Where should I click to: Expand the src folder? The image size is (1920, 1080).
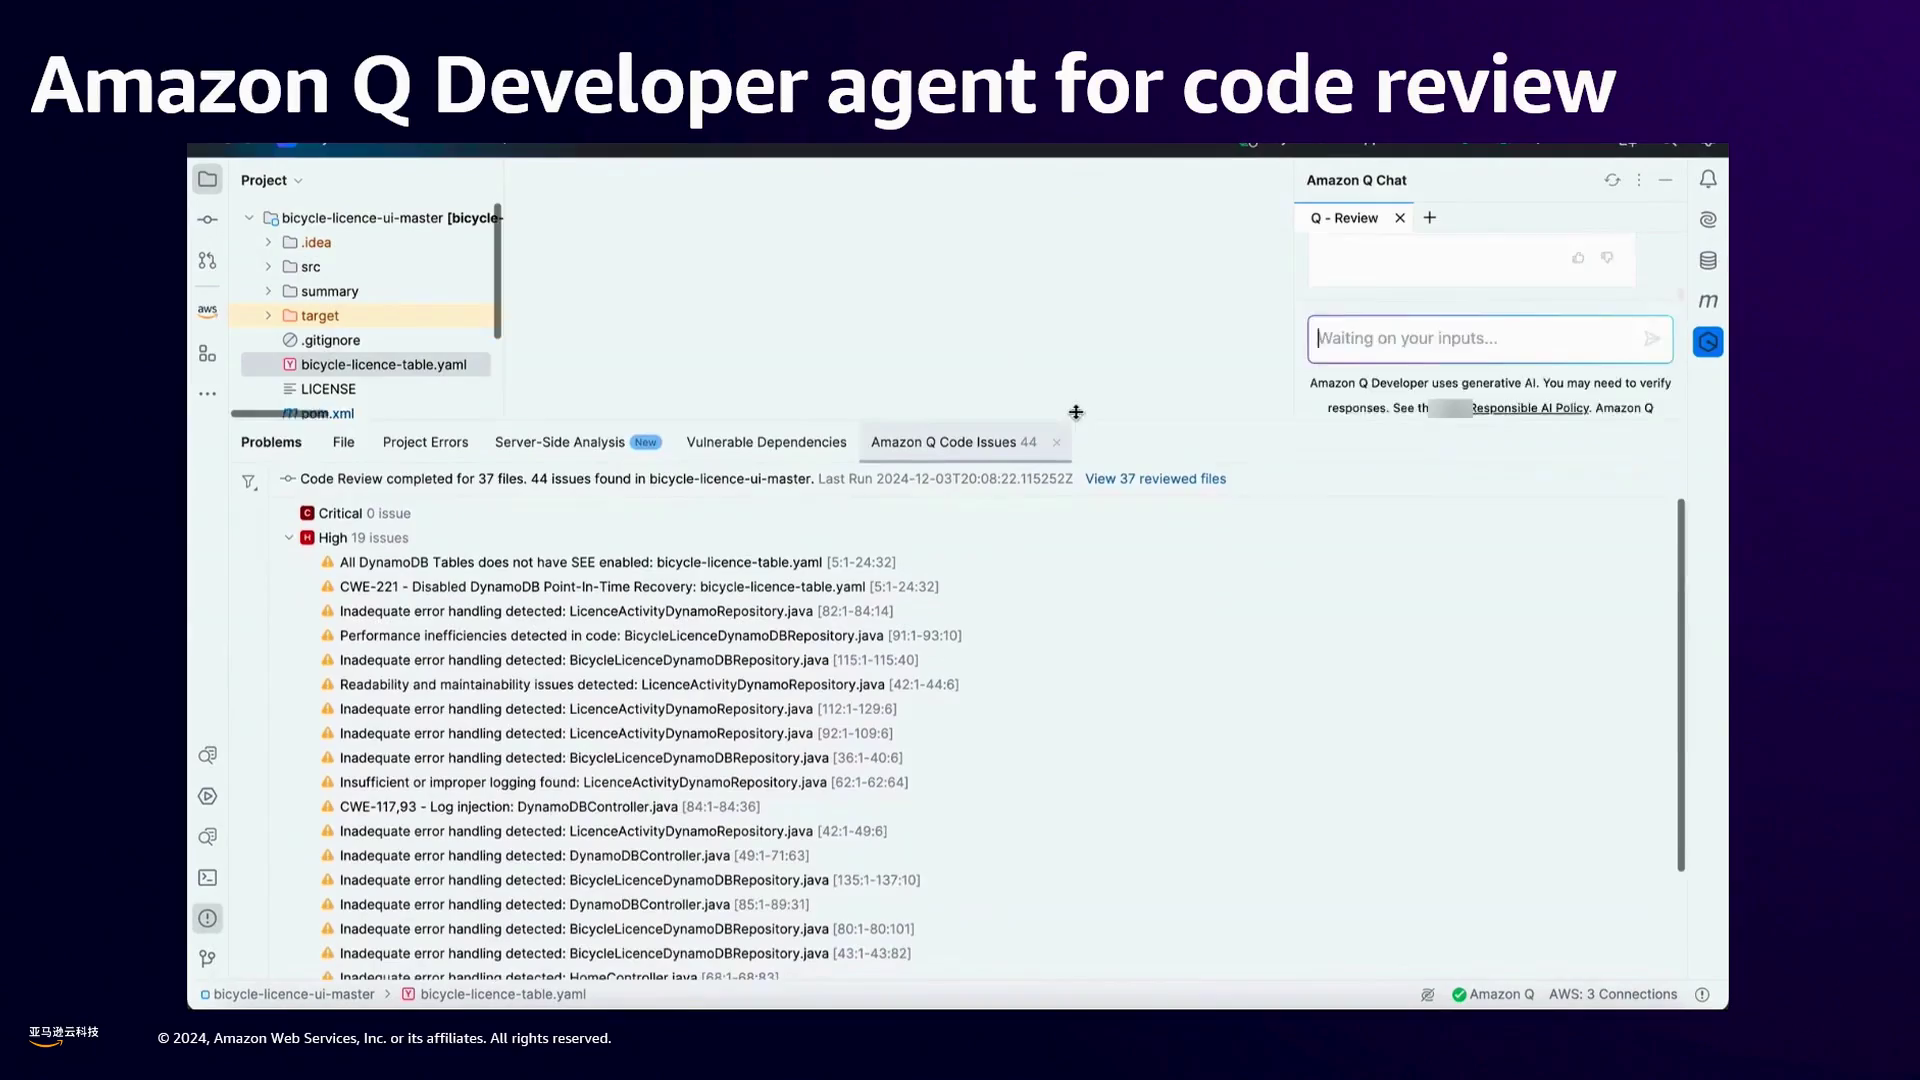(x=268, y=267)
